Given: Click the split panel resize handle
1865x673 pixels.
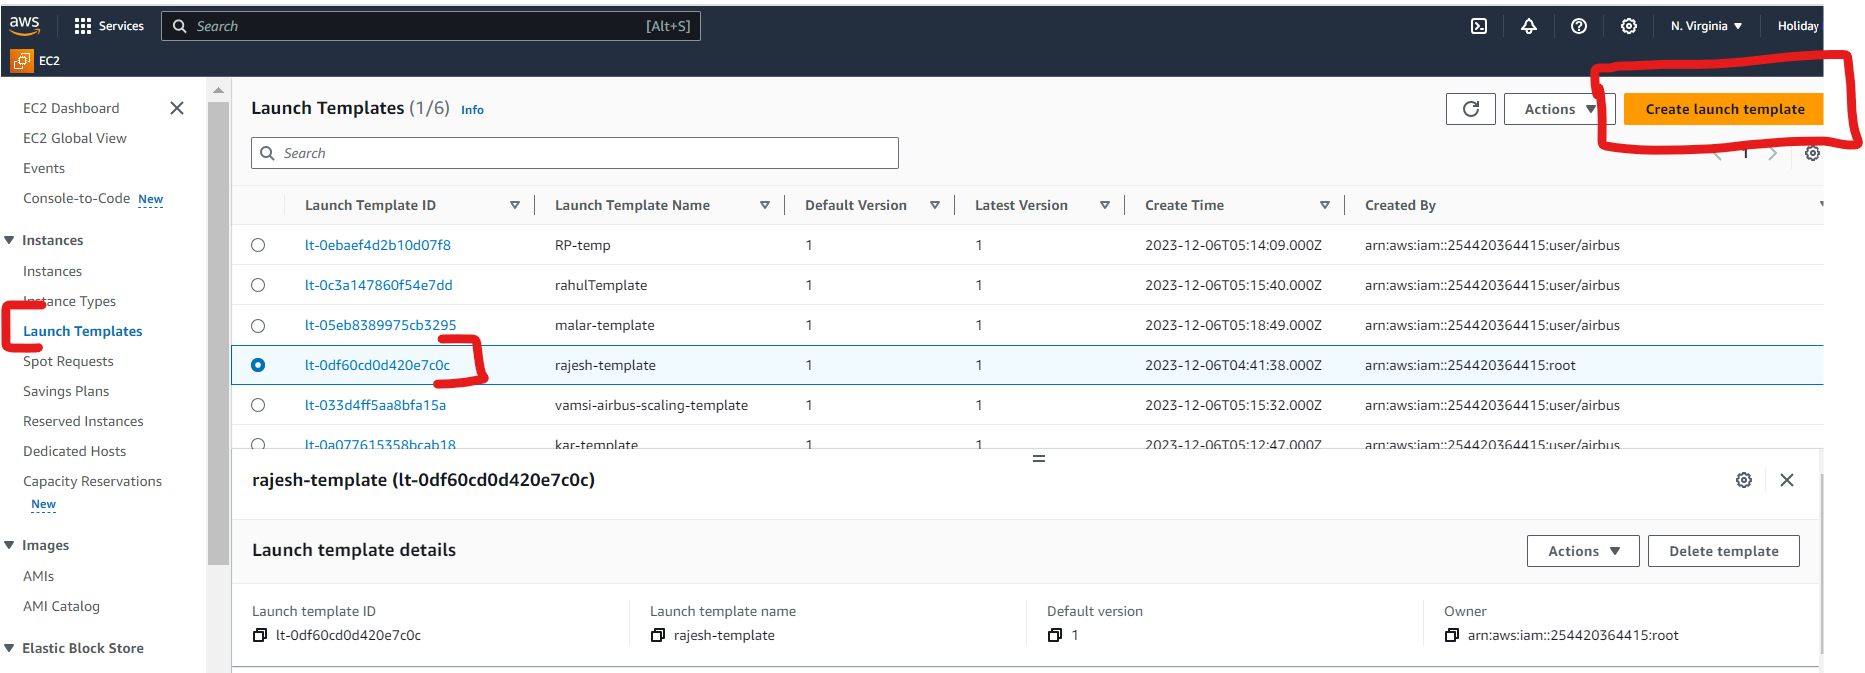Looking at the screenshot, I should click(x=1039, y=458).
